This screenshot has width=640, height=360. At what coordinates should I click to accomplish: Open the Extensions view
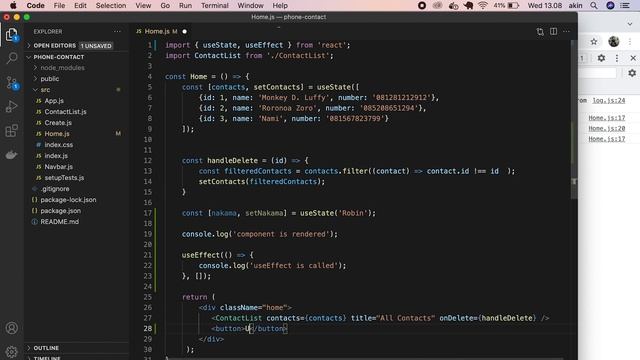[12, 131]
